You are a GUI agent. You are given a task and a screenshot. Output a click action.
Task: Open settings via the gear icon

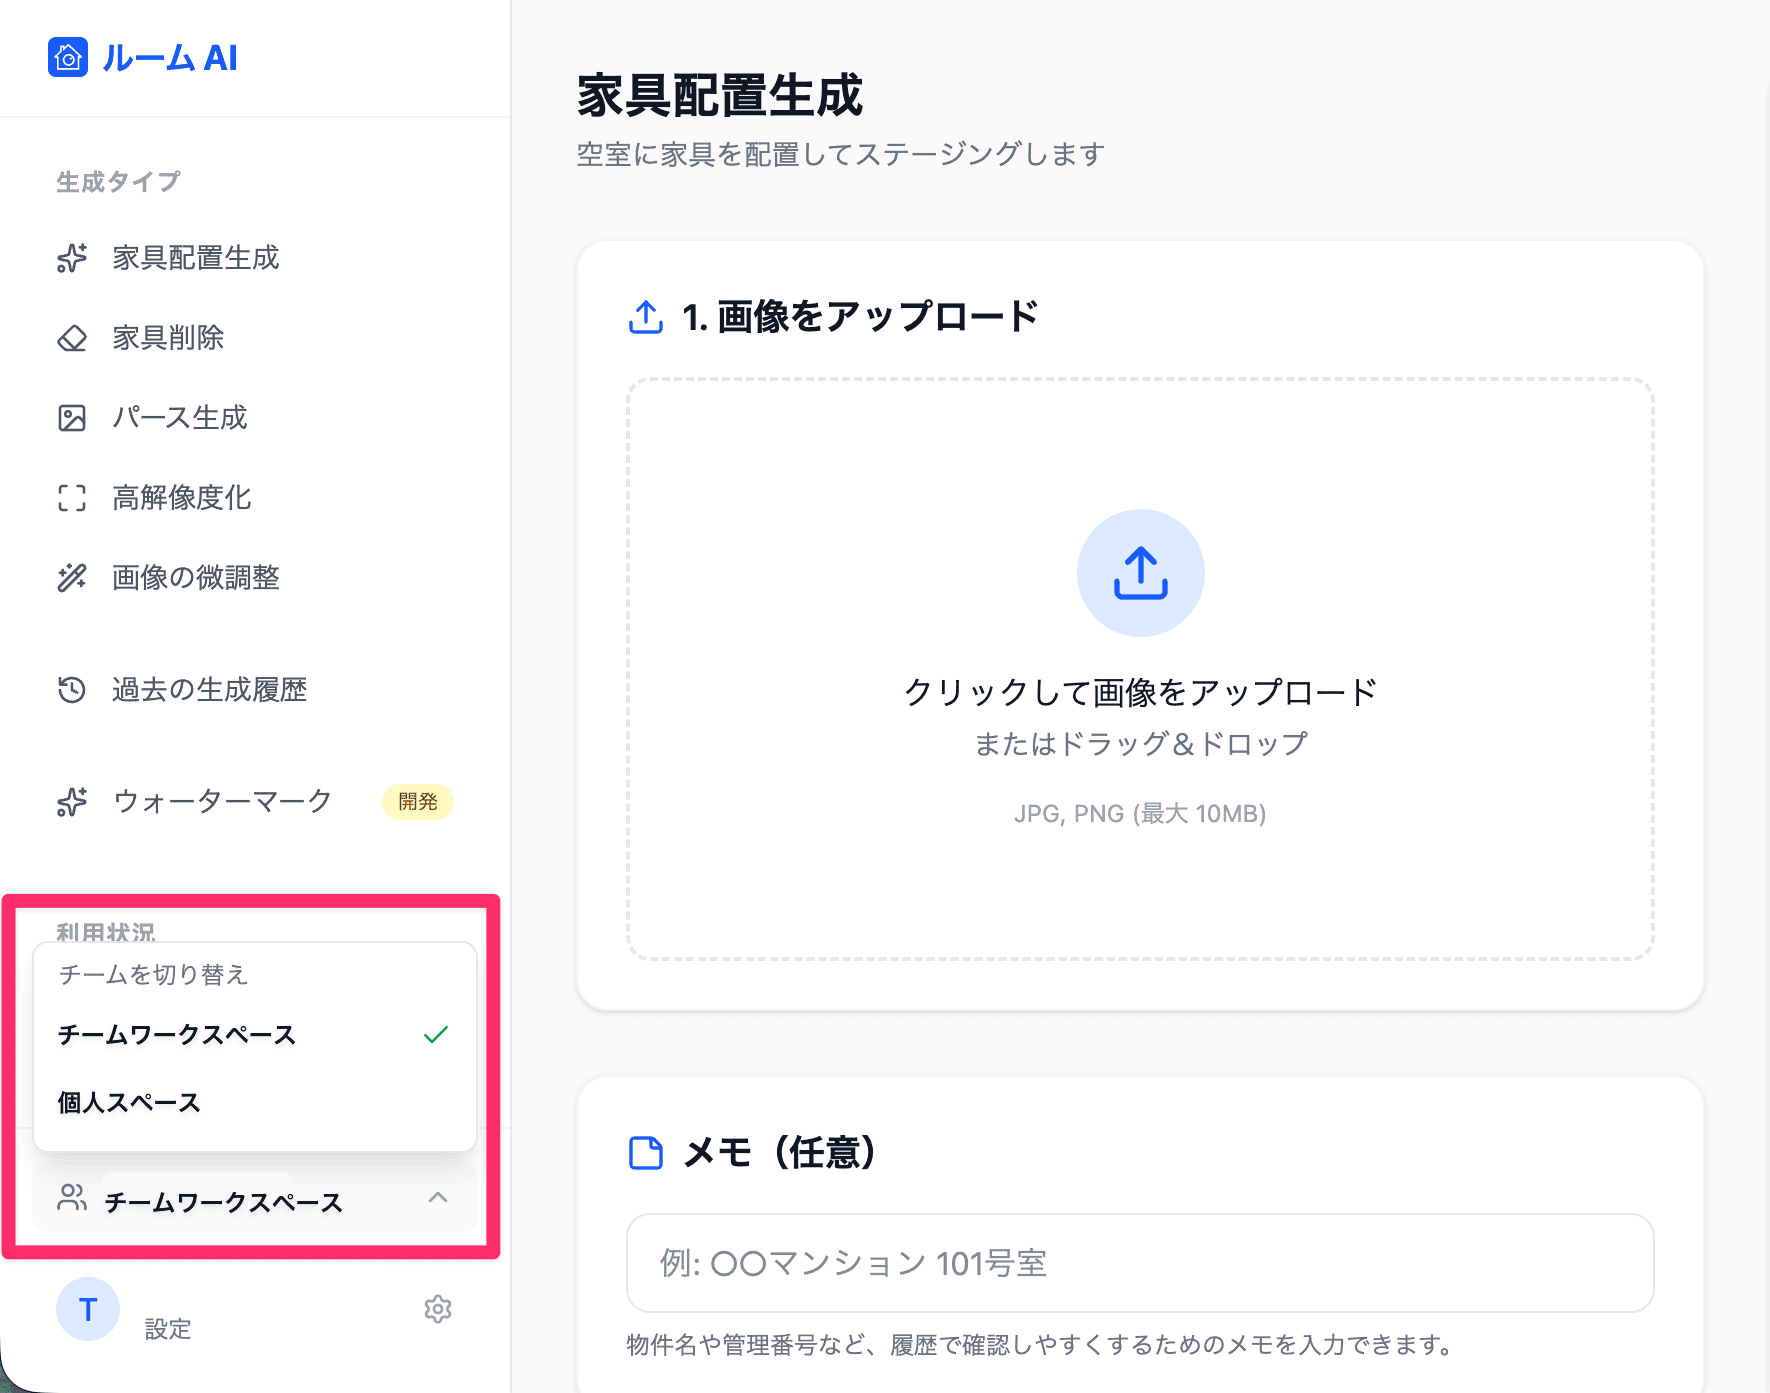coord(437,1309)
